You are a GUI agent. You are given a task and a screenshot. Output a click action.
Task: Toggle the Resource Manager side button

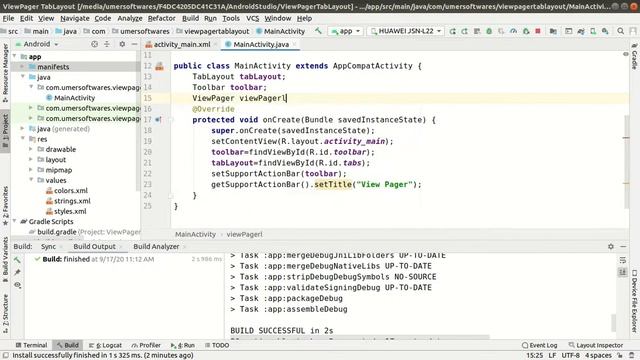5,73
